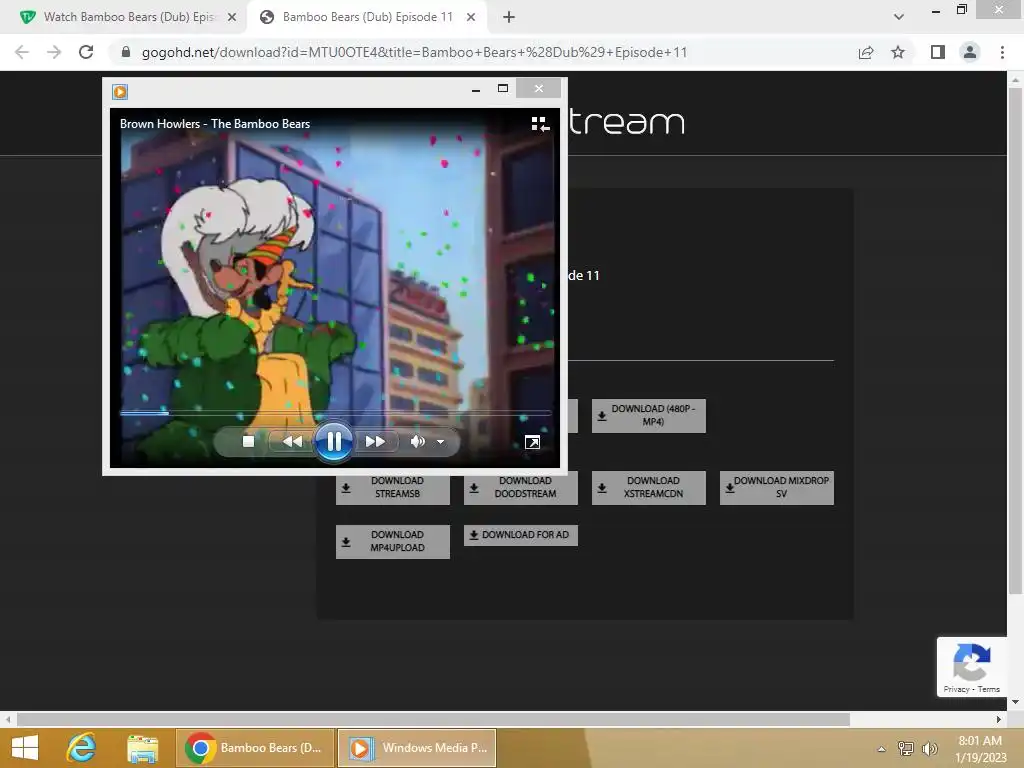Screen dimensions: 1024x768
Task: Click the vertical page scrollbar
Action: pos(1015,340)
